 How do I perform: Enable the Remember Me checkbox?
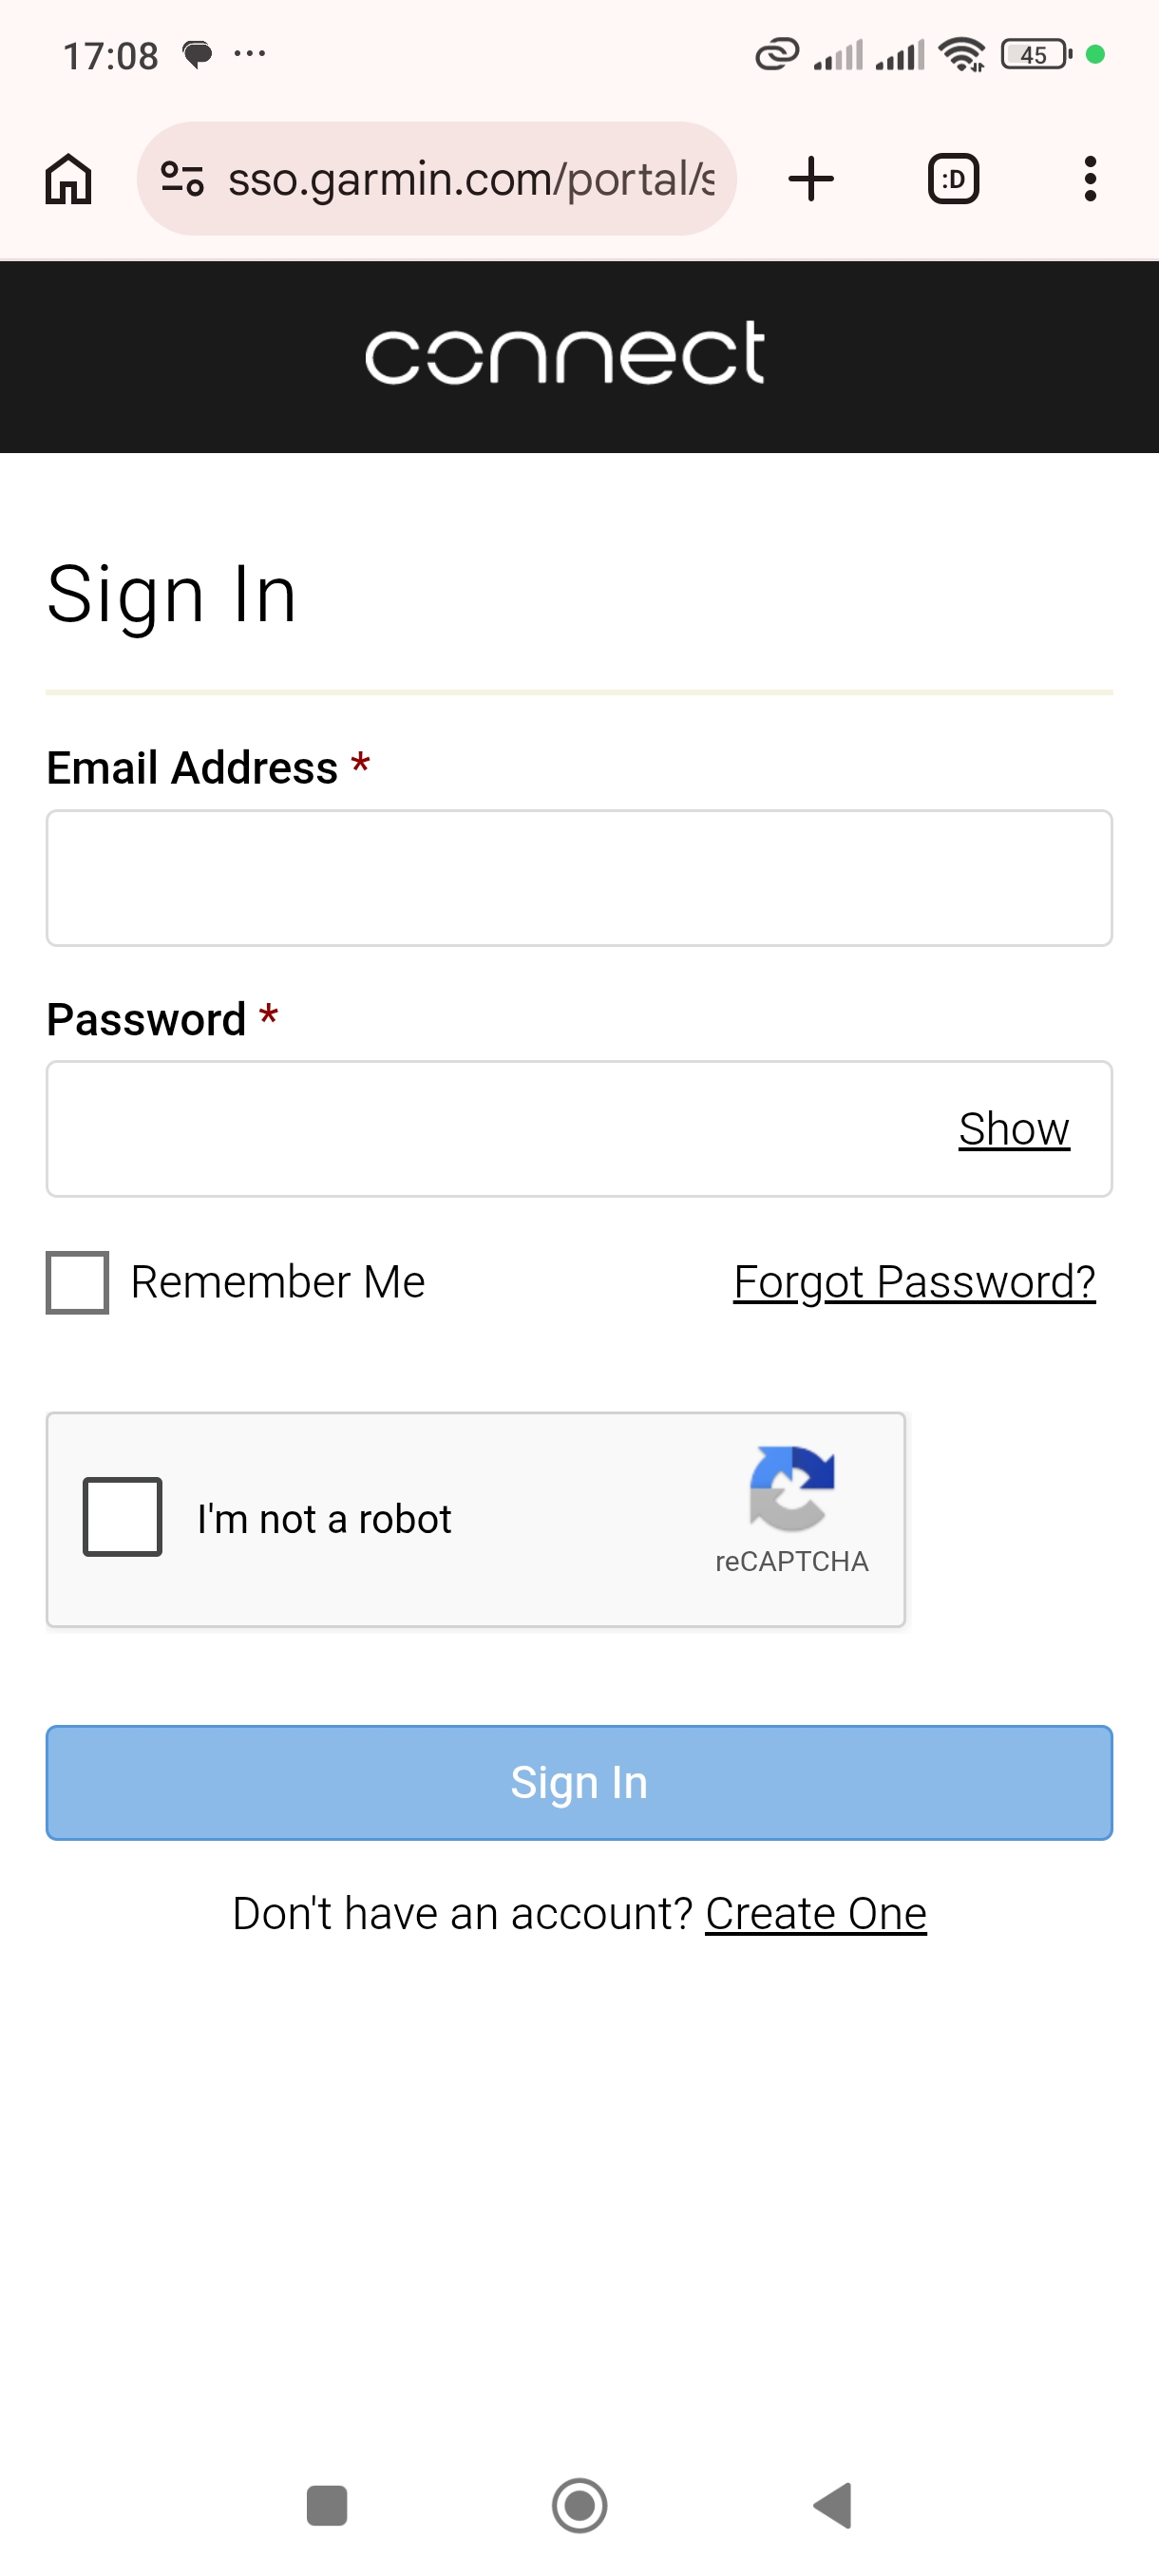[x=78, y=1282]
